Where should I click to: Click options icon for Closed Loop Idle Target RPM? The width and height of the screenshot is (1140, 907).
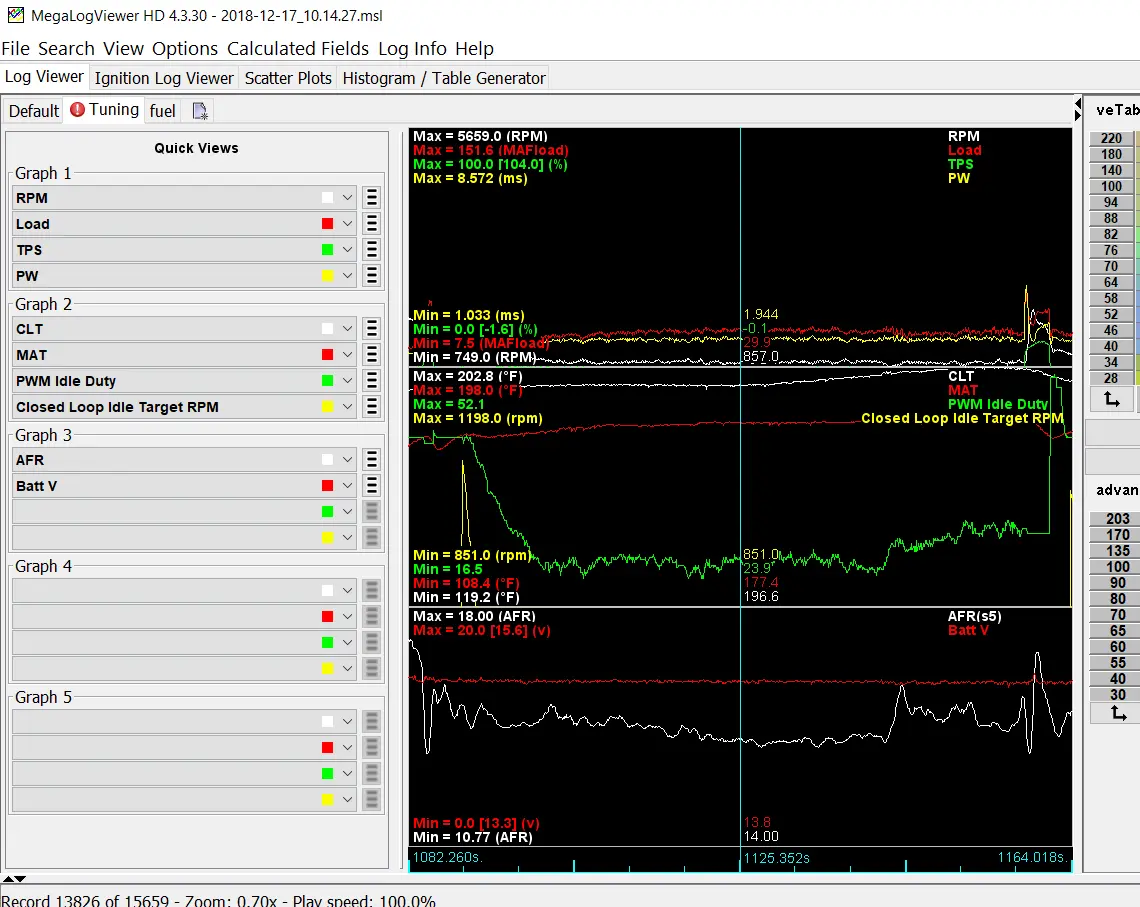click(x=372, y=407)
